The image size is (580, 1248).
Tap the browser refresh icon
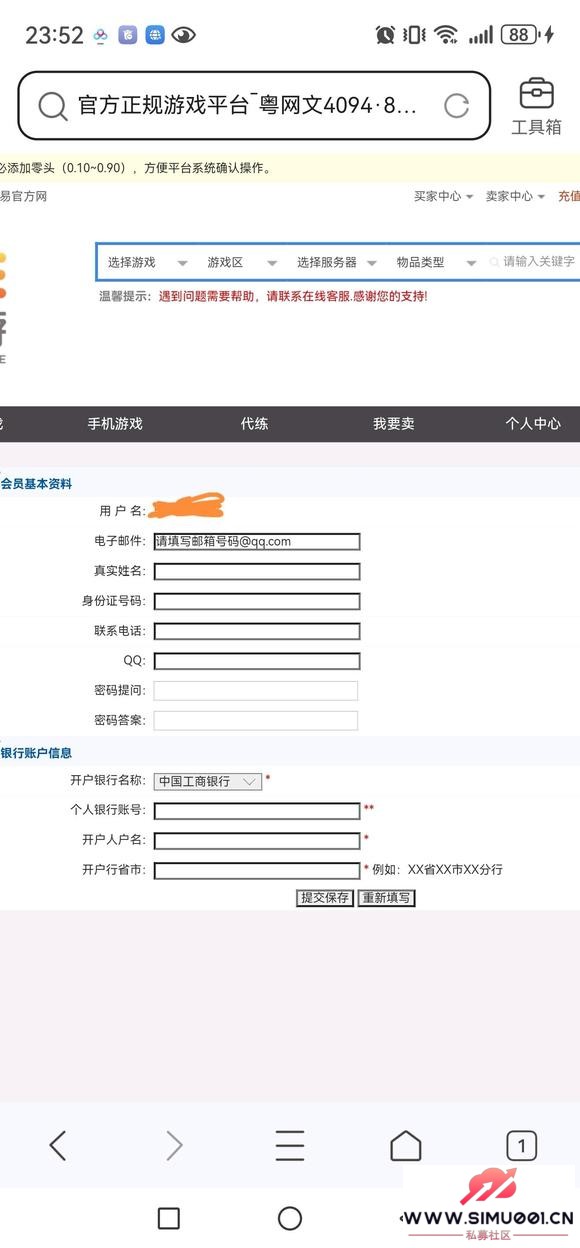pos(456,105)
